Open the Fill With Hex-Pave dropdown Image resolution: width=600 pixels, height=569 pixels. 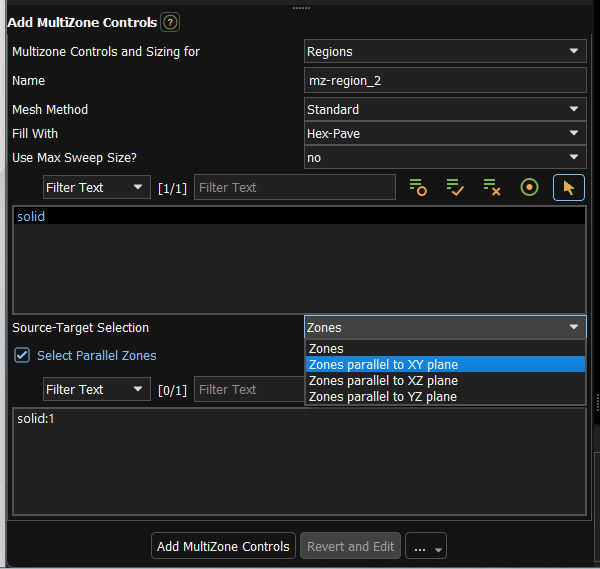tap(444, 133)
